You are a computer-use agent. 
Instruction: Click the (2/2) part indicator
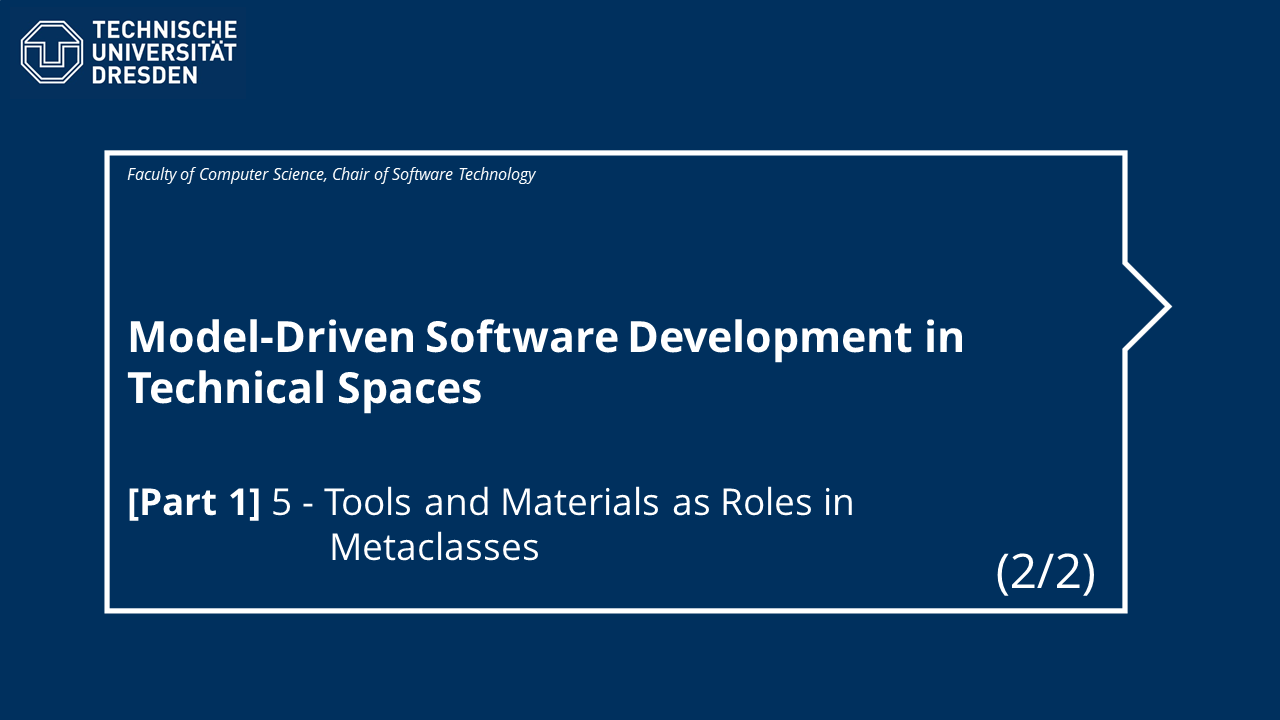click(x=1046, y=572)
